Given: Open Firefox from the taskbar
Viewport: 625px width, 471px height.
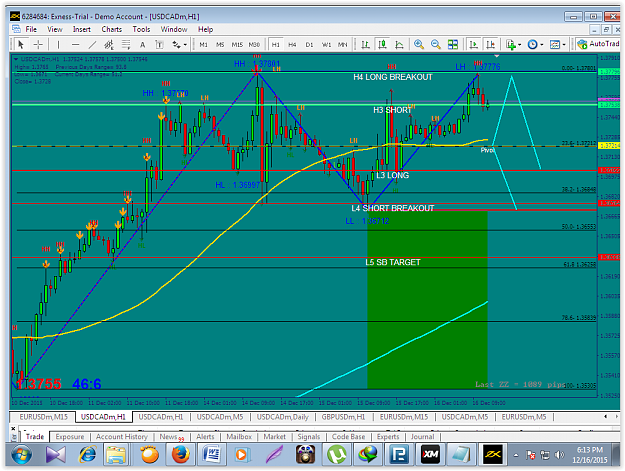Looking at the screenshot, I should pyautogui.click(x=181, y=455).
